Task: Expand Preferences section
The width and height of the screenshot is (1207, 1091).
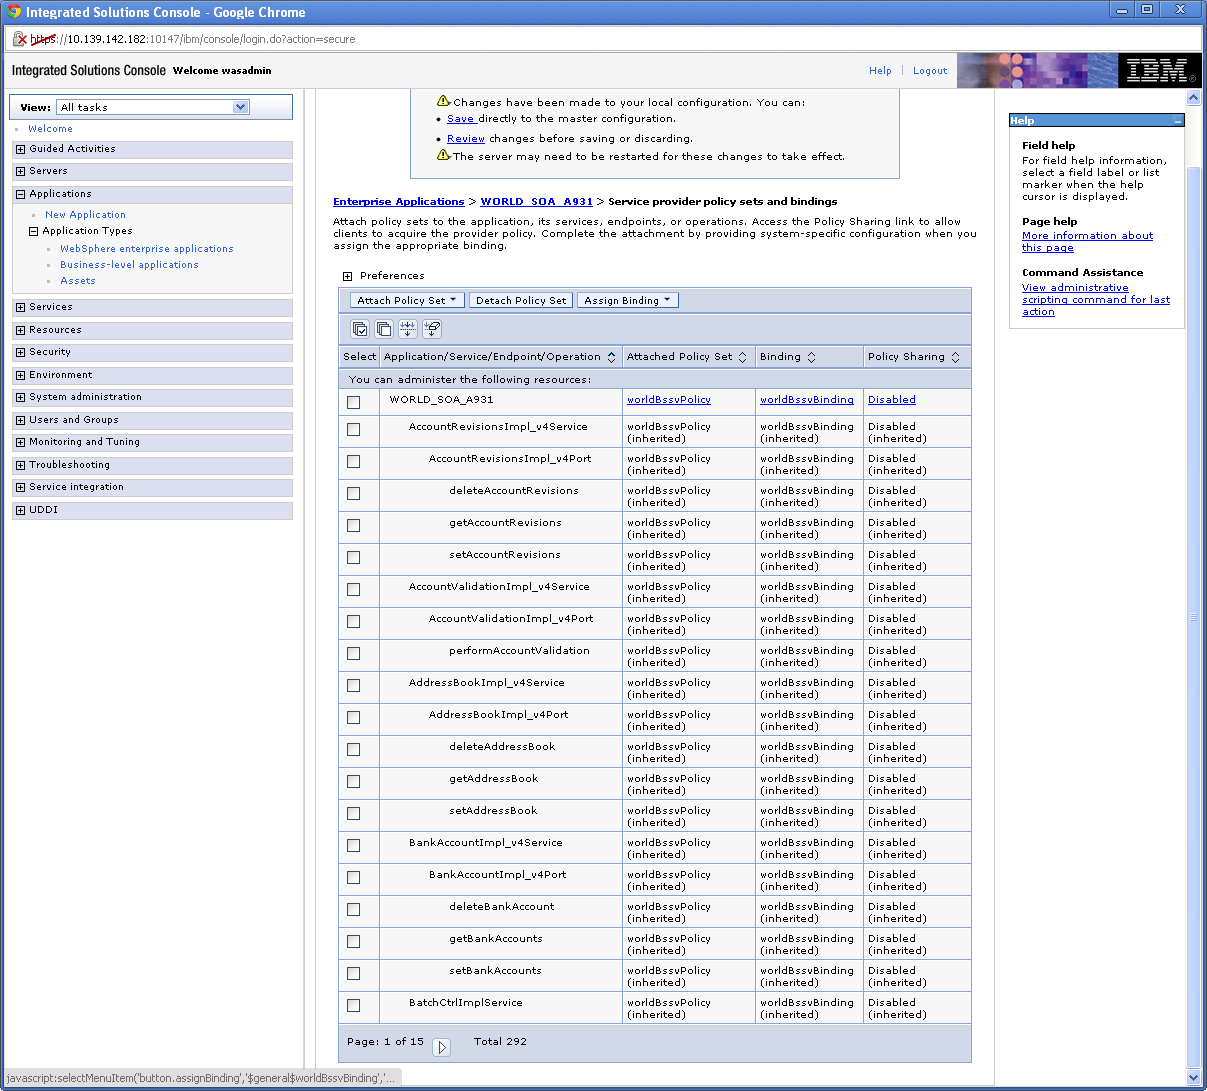Action: (x=347, y=276)
